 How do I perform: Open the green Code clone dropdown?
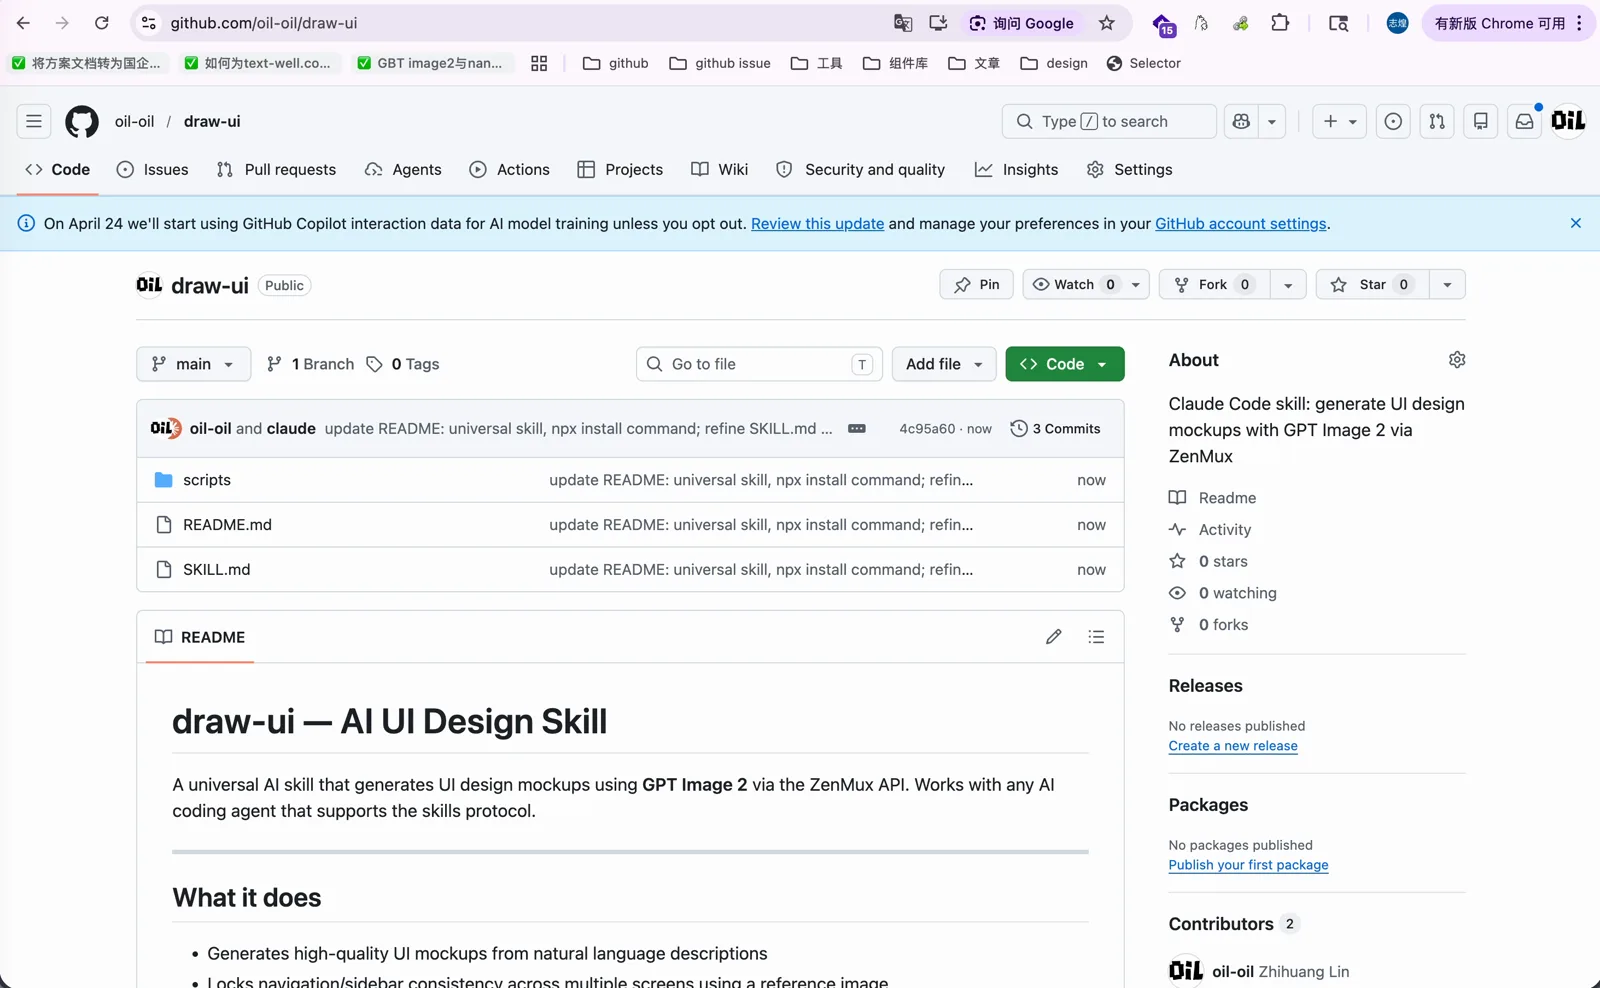[x=1065, y=364]
